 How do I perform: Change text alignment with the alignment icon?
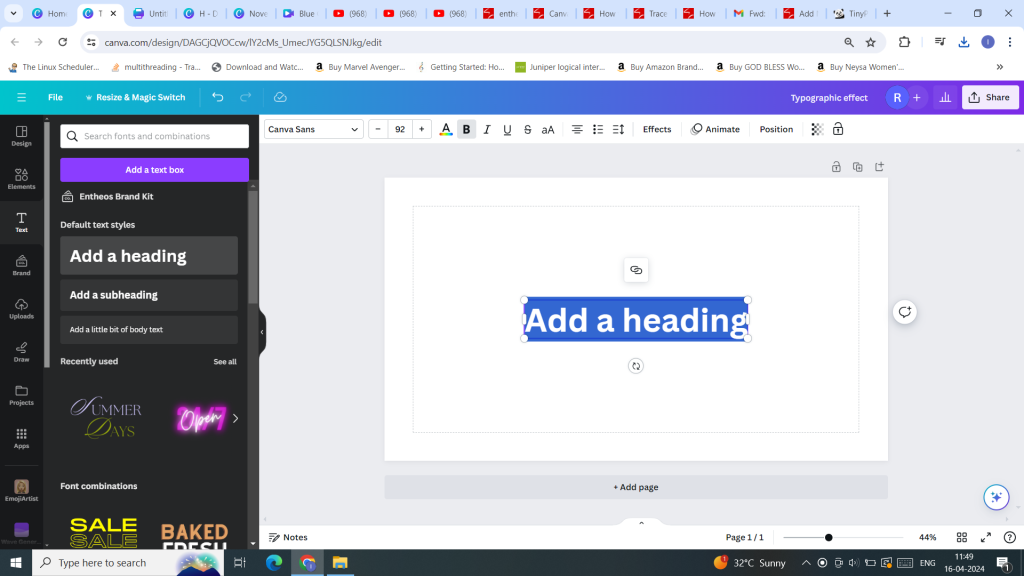click(577, 129)
